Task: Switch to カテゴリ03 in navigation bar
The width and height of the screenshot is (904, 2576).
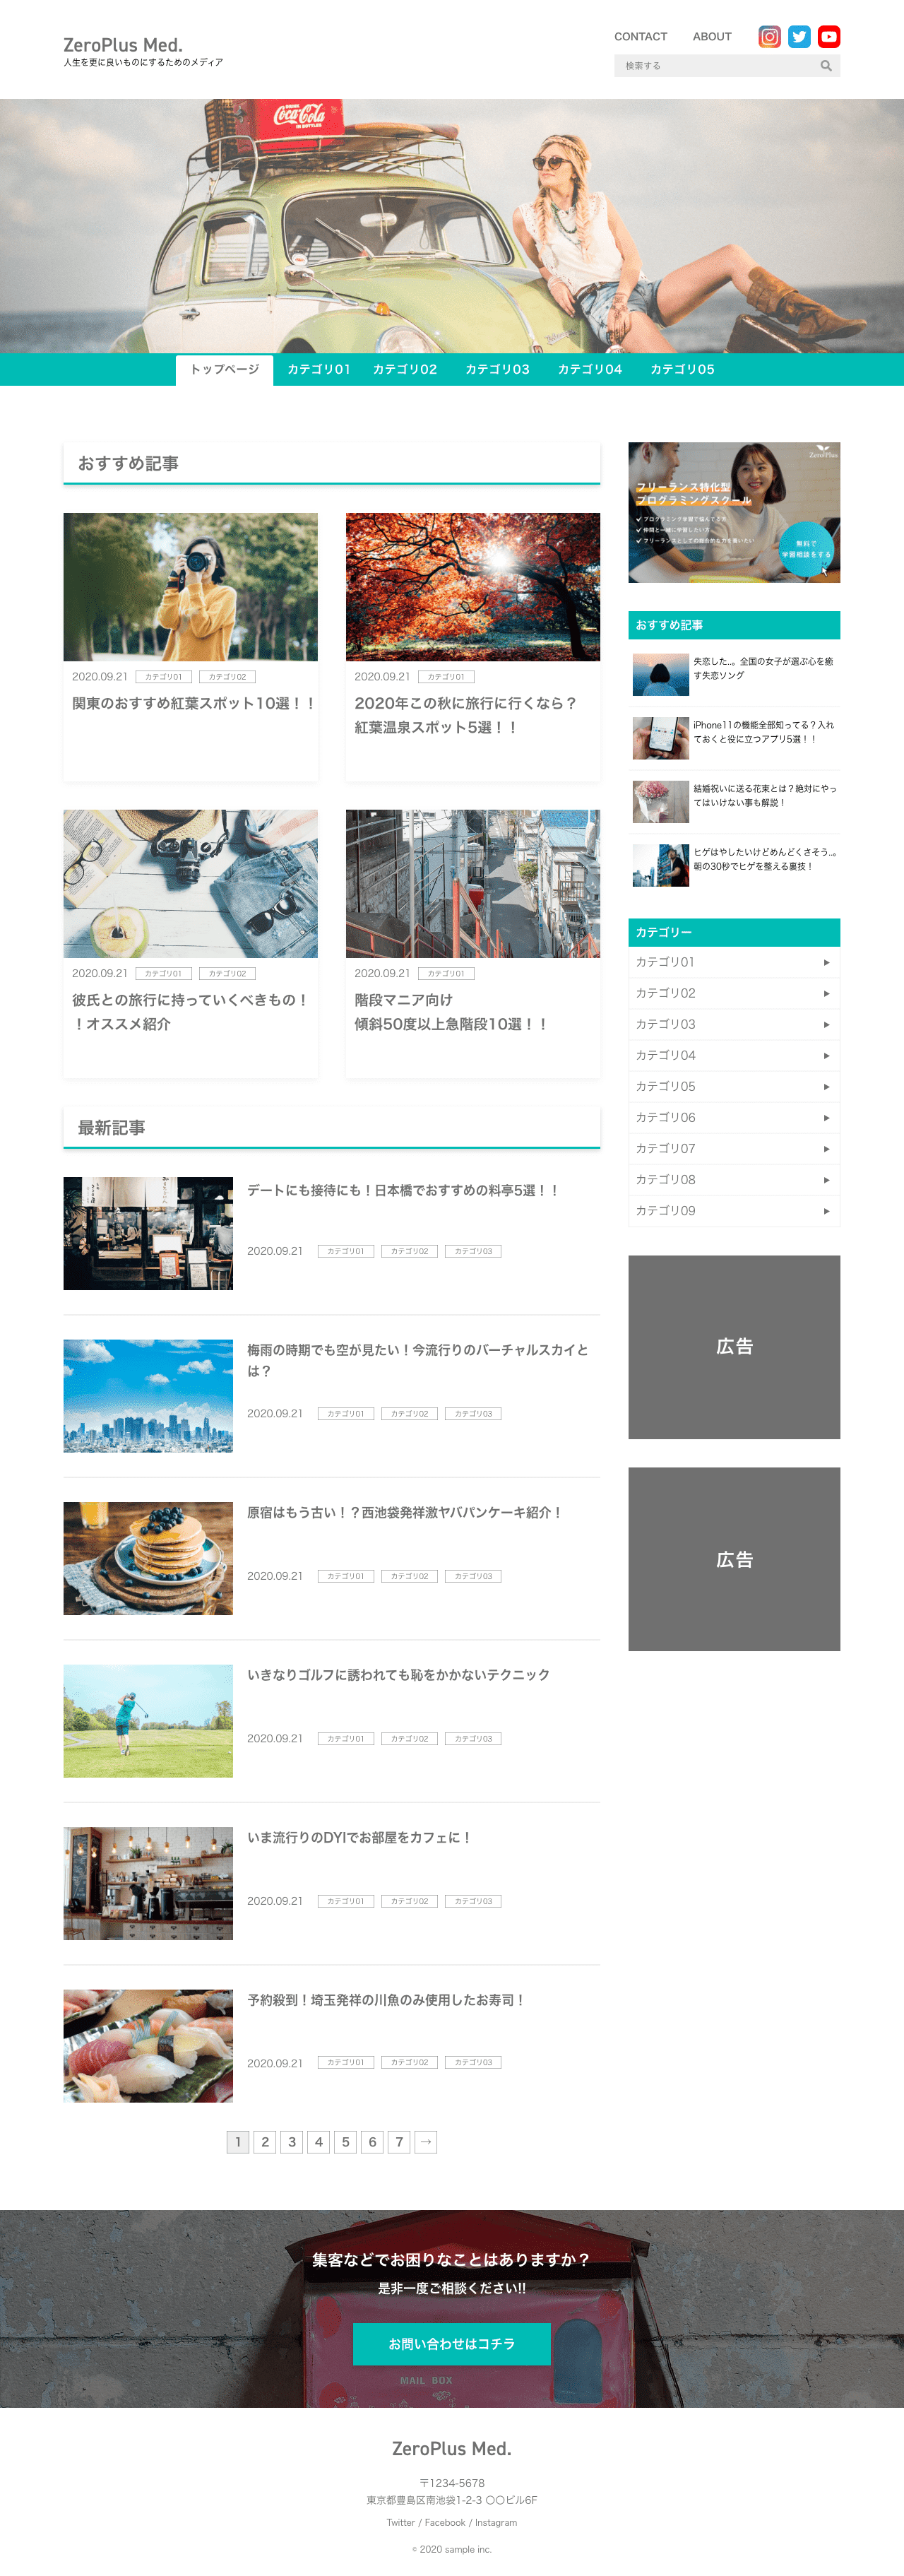Action: point(497,369)
